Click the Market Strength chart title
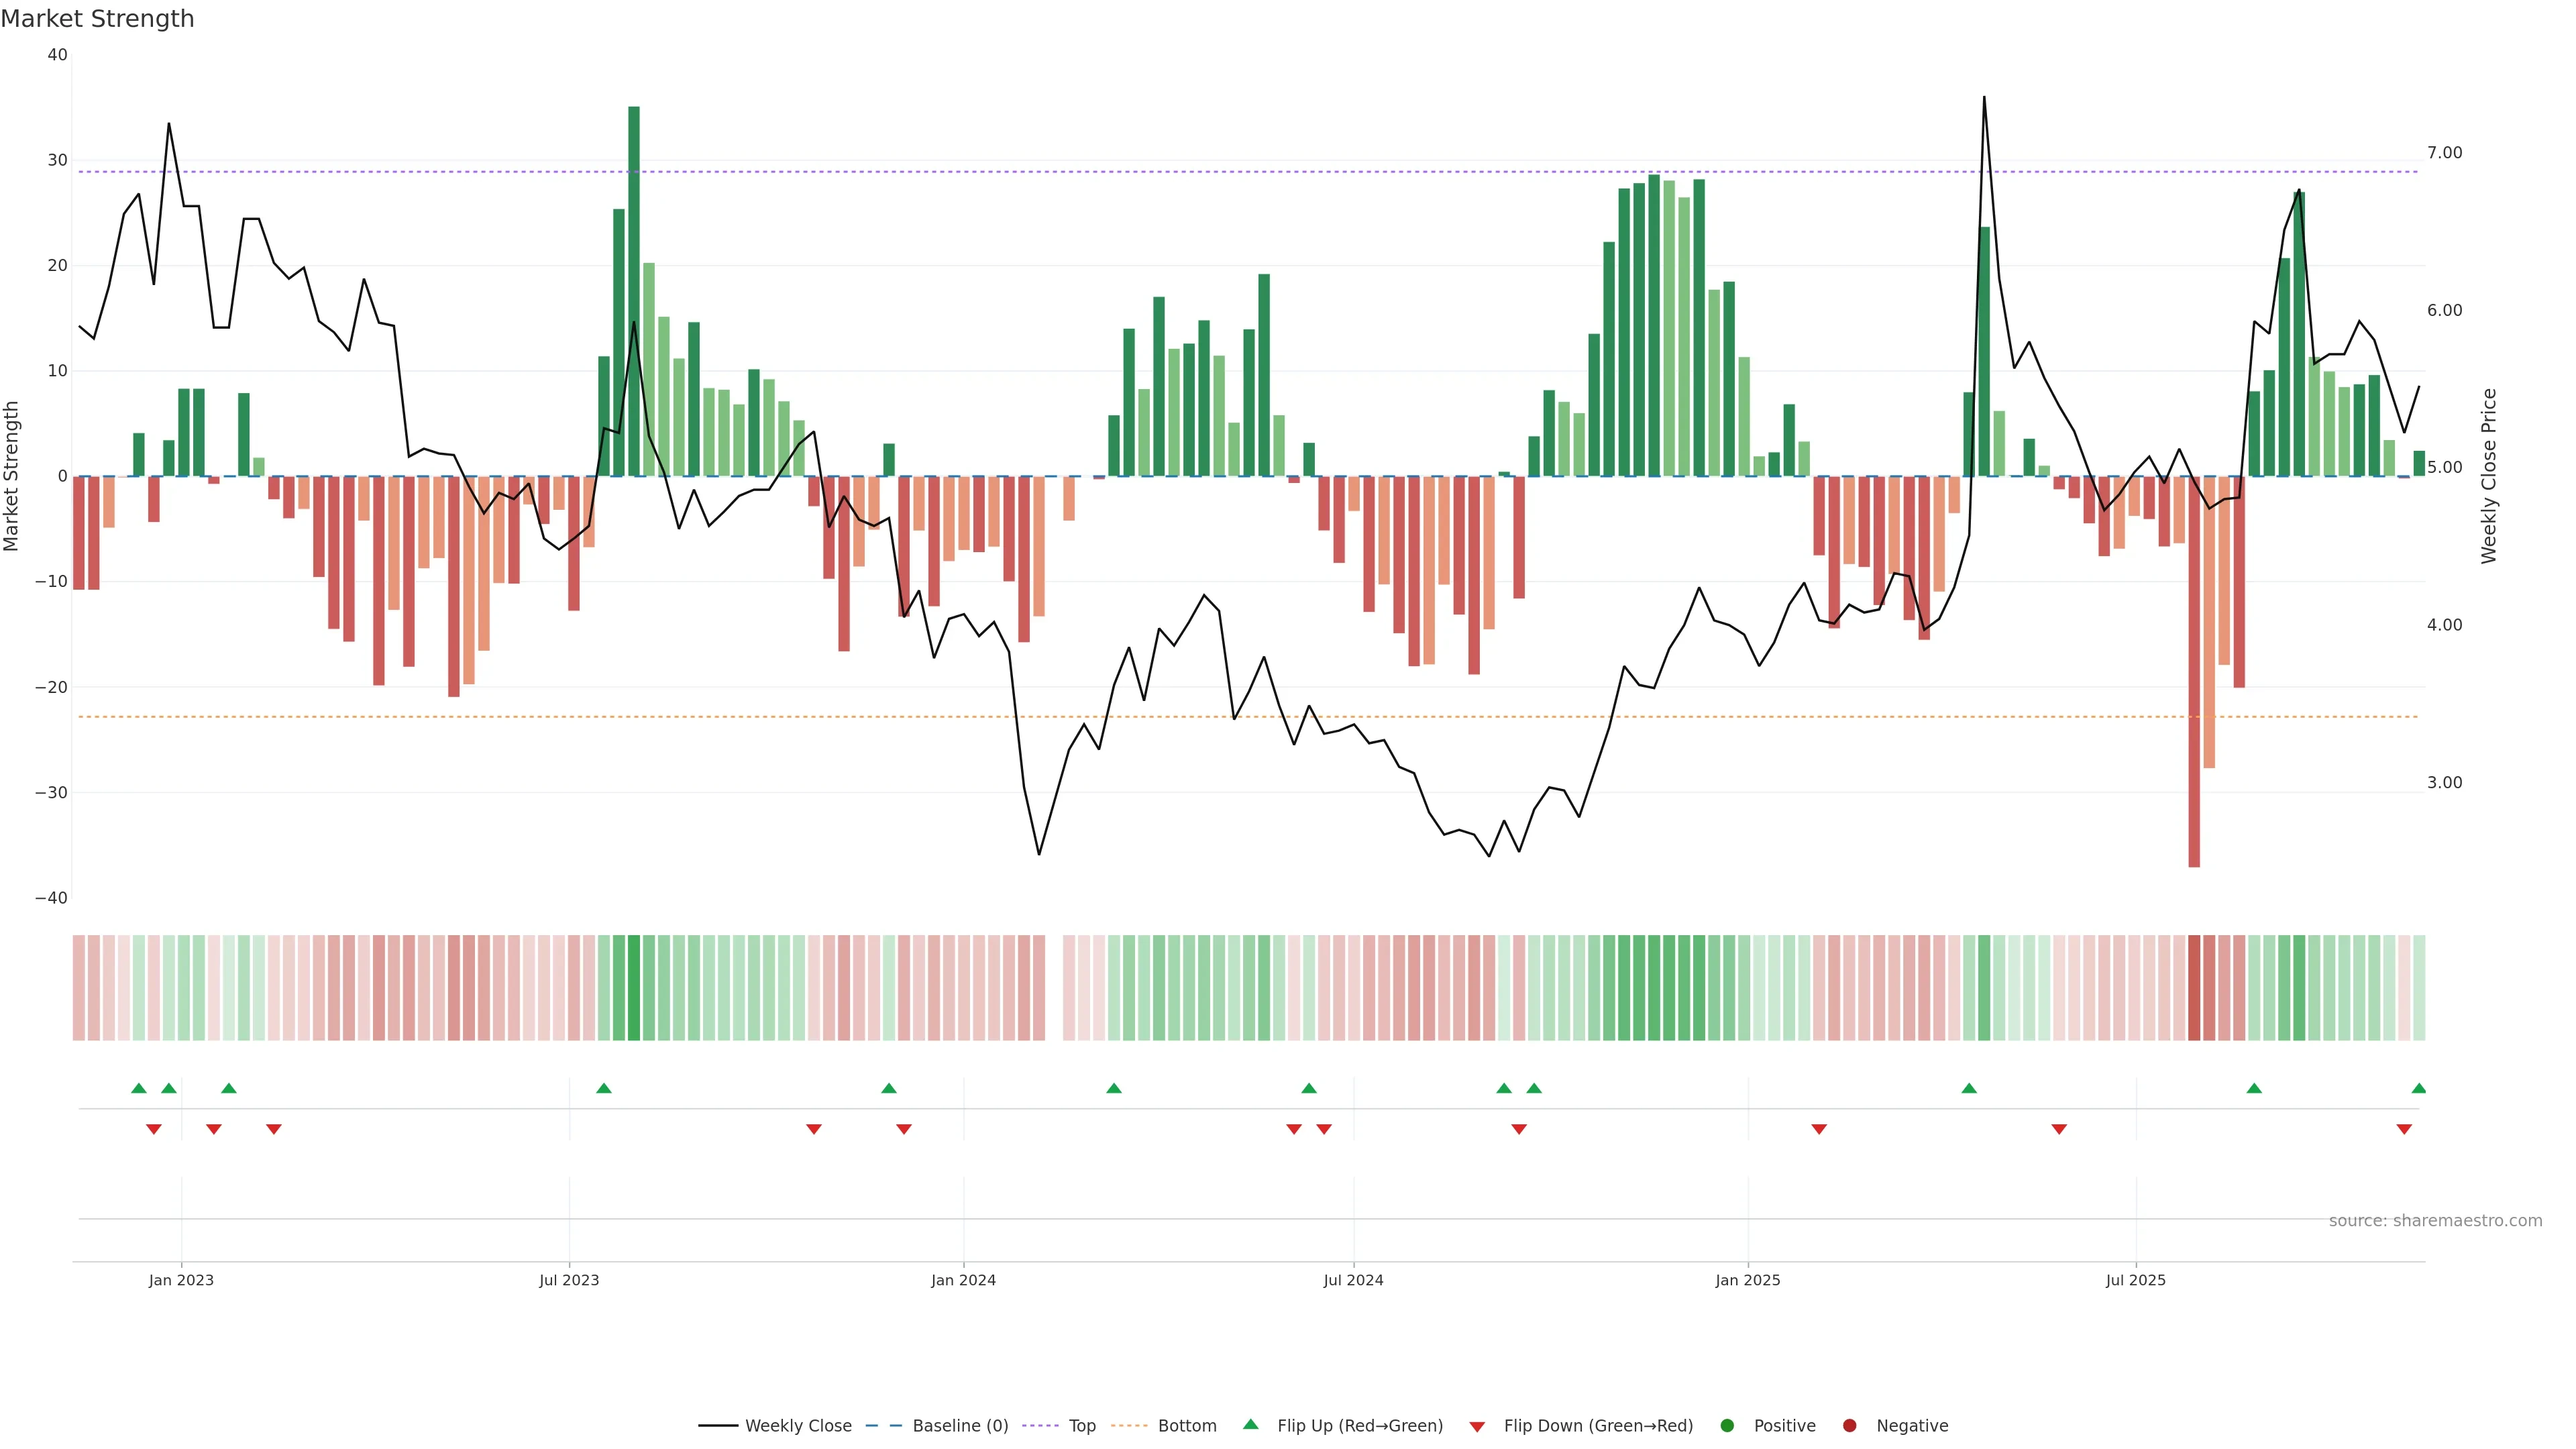2576x1449 pixels. coord(97,19)
